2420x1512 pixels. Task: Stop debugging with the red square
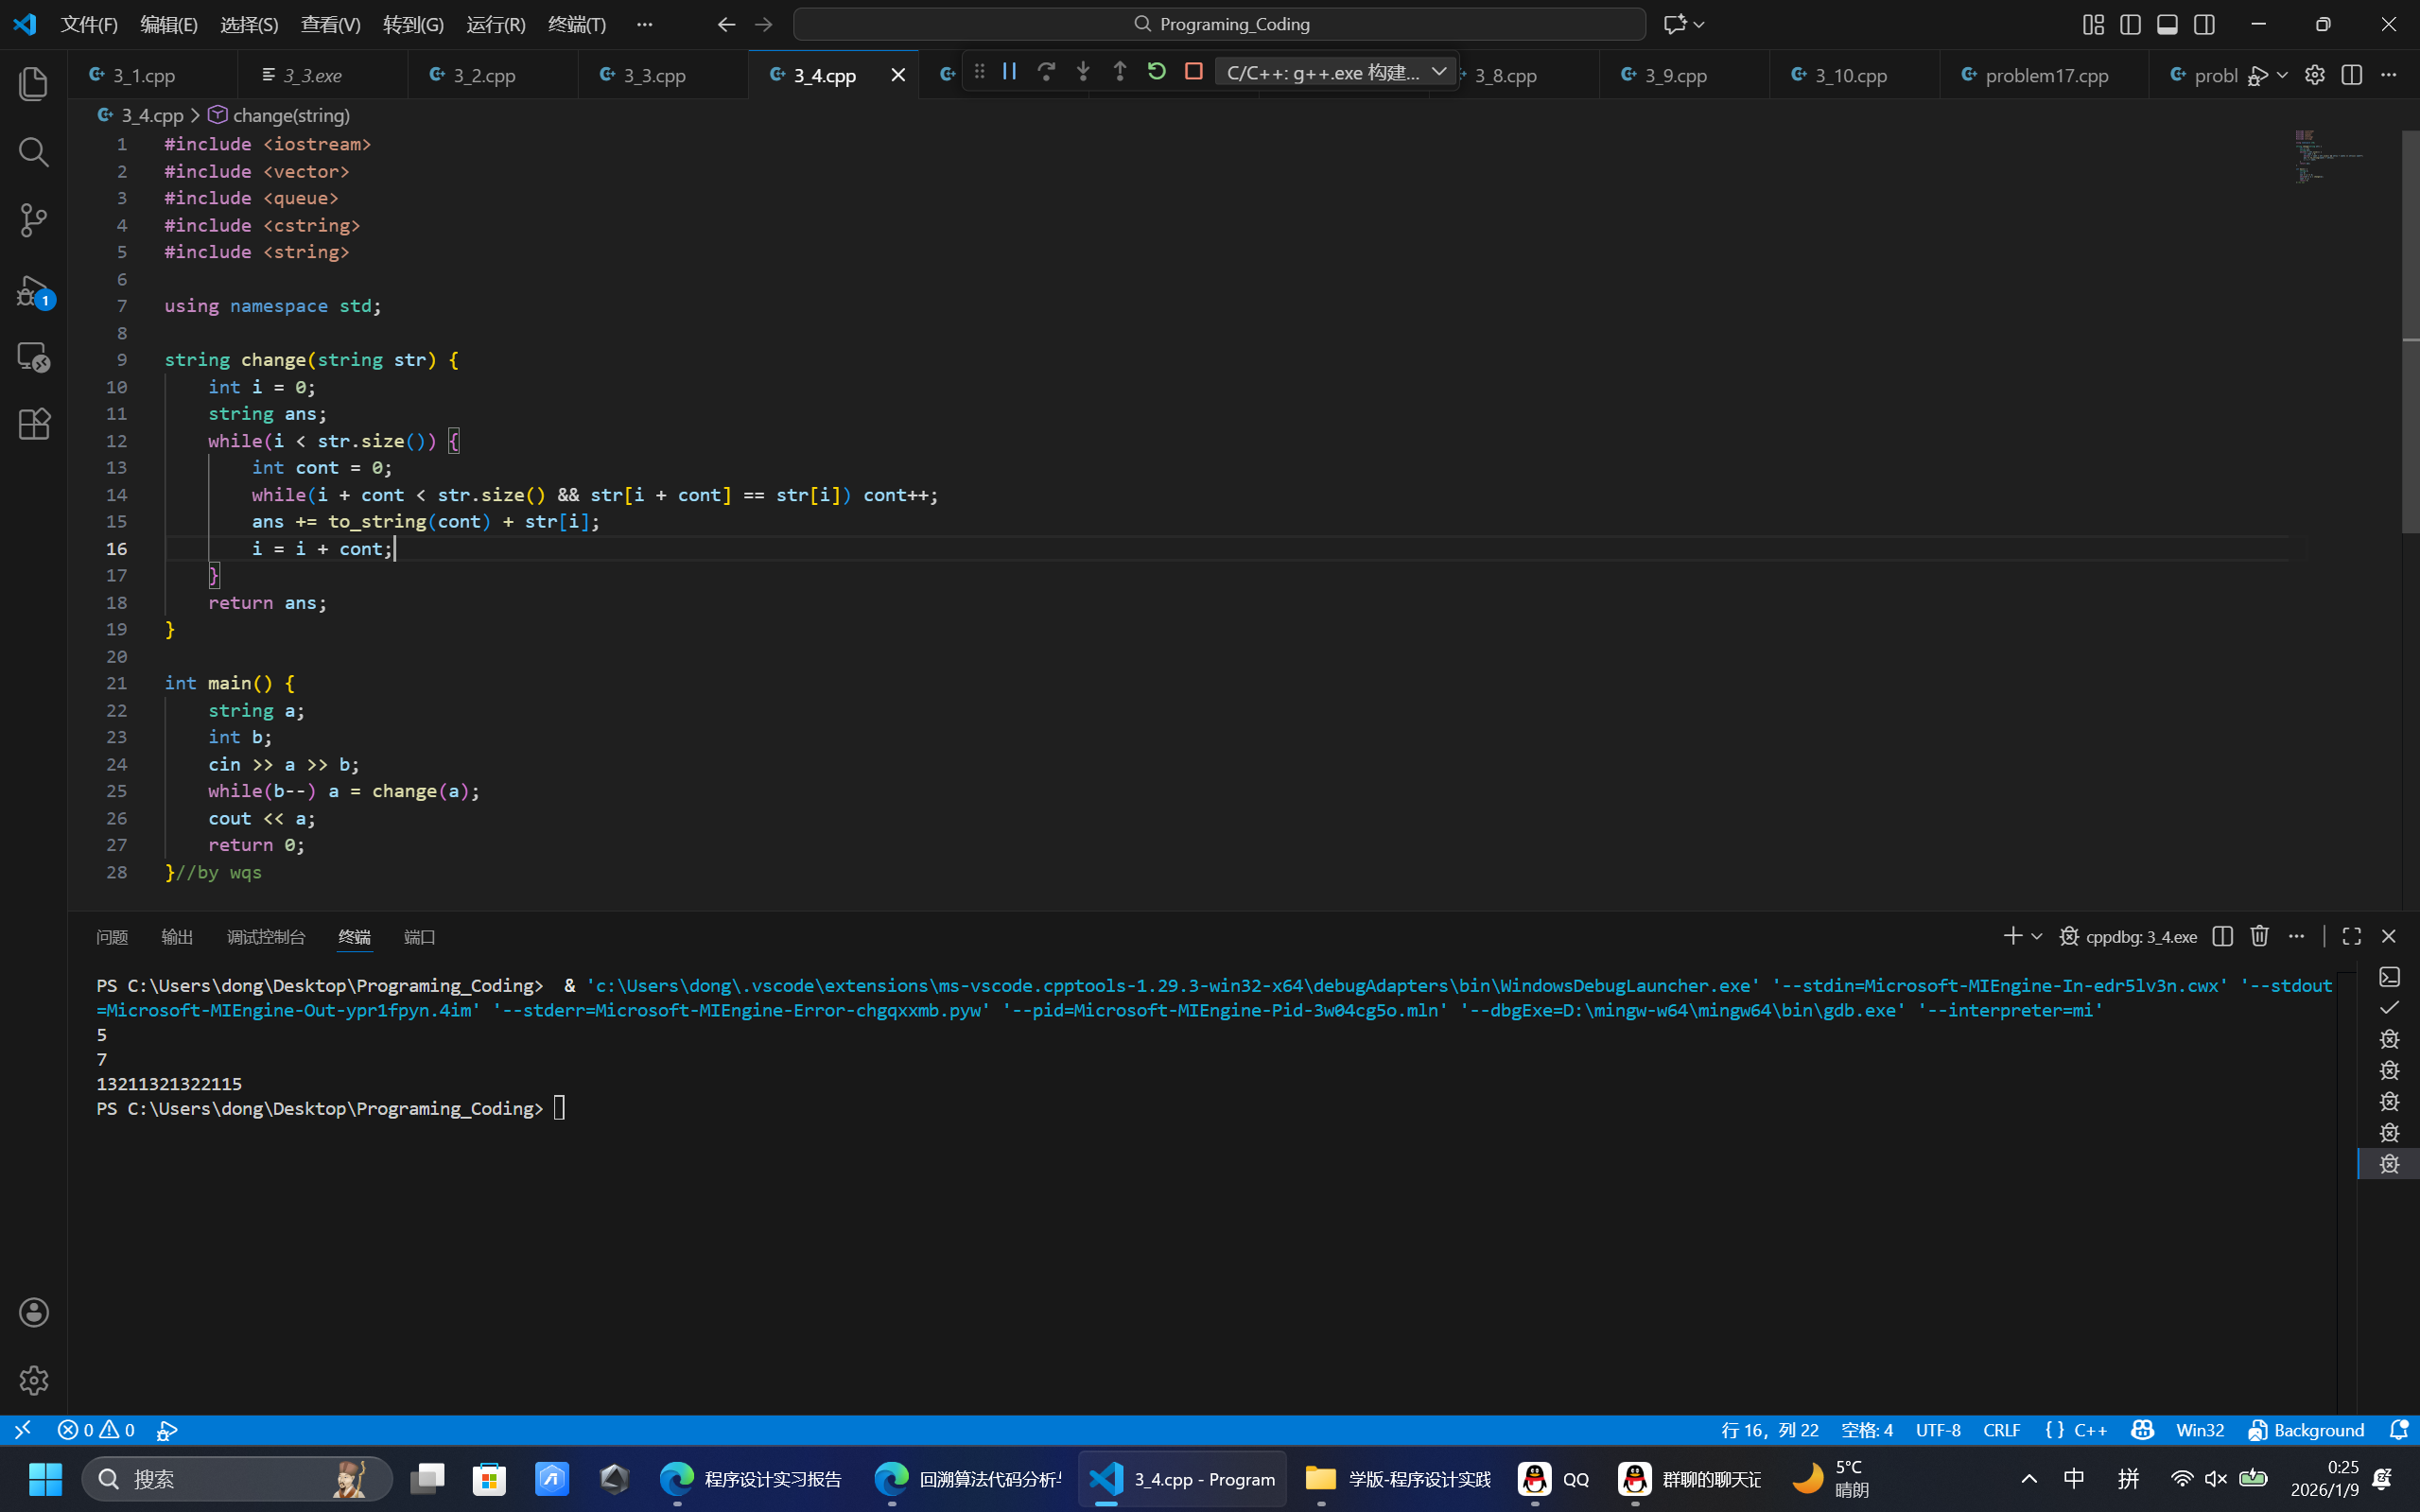pyautogui.click(x=1193, y=72)
